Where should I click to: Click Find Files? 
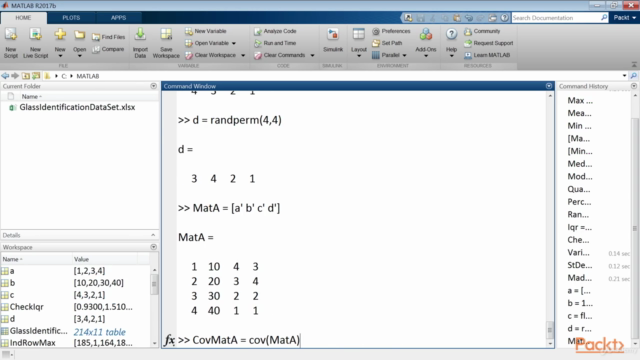pyautogui.click(x=109, y=37)
